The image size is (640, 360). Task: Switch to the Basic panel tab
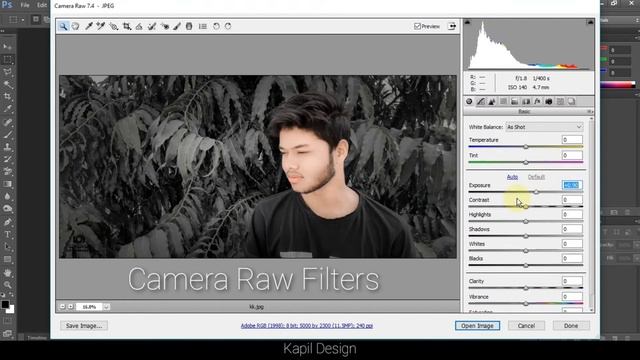[469, 102]
